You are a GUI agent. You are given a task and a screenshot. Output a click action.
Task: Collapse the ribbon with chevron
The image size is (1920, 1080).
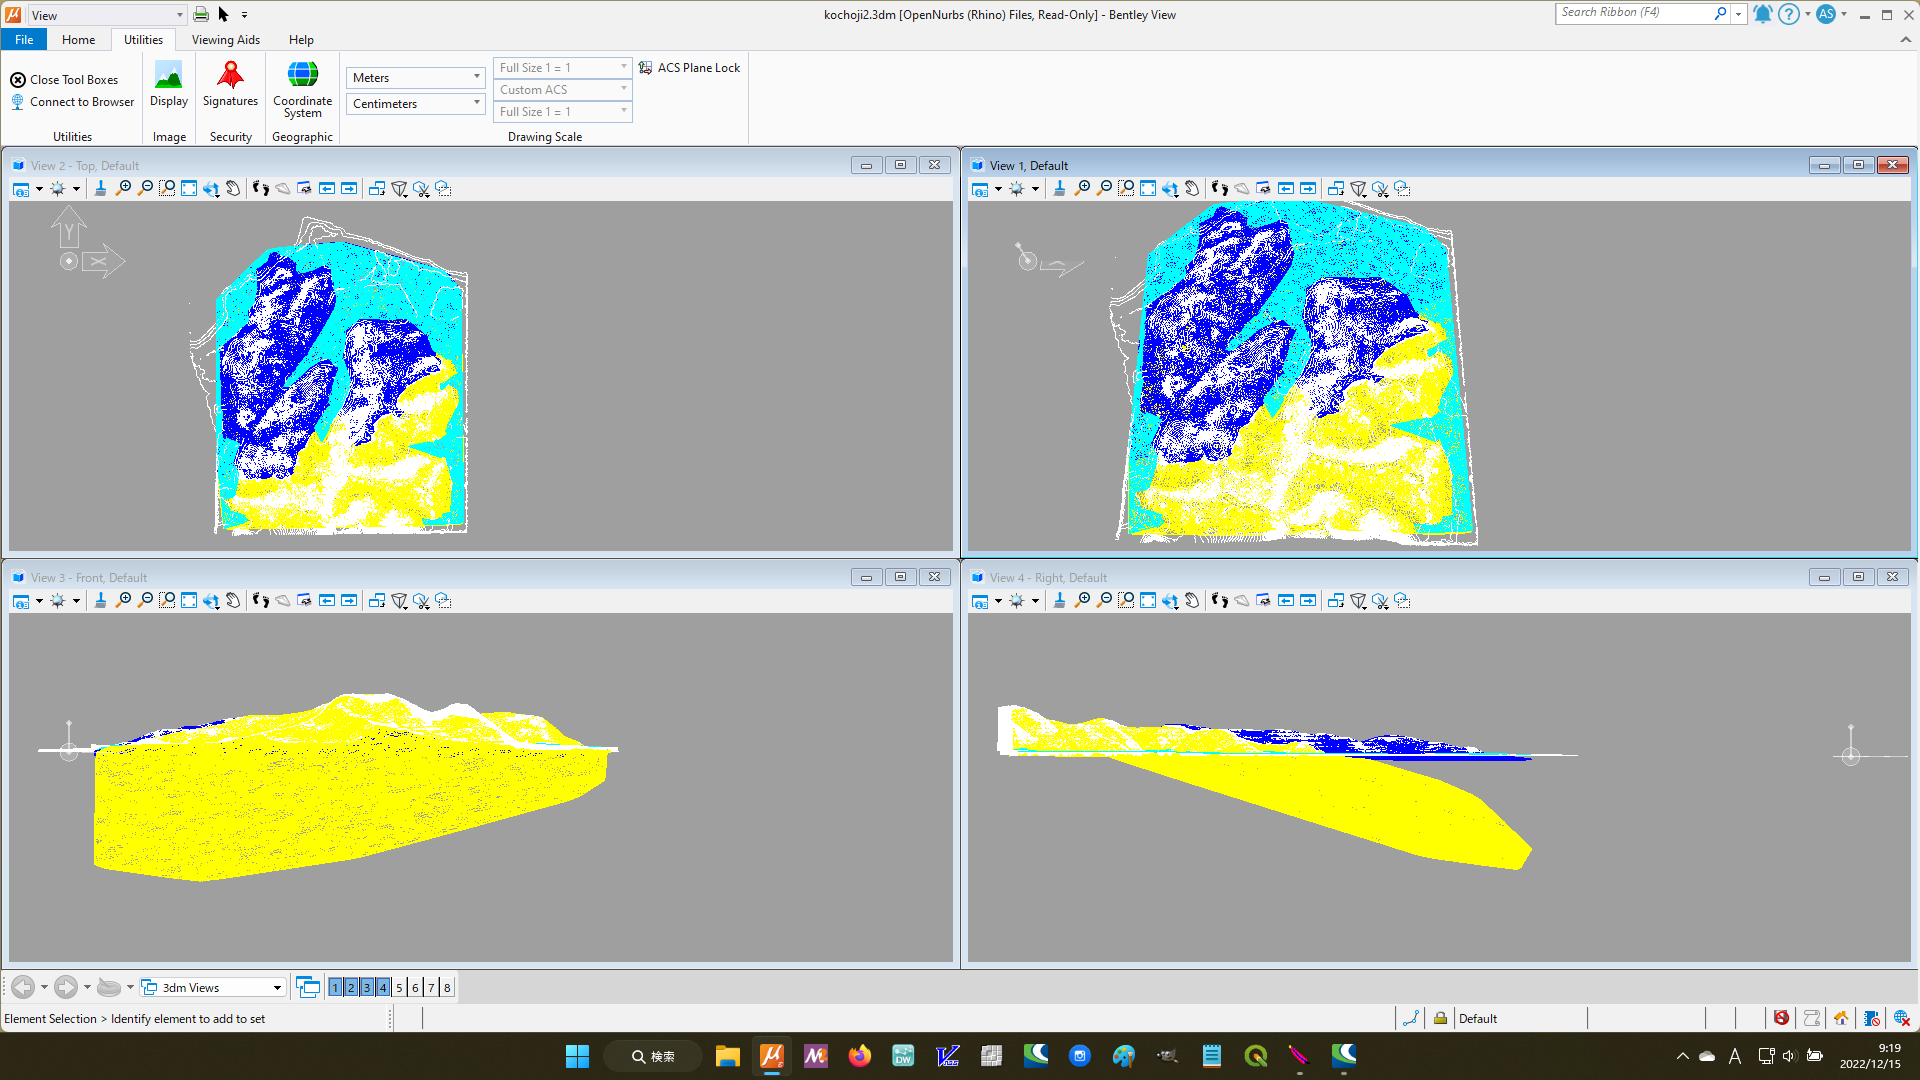pos(1905,40)
